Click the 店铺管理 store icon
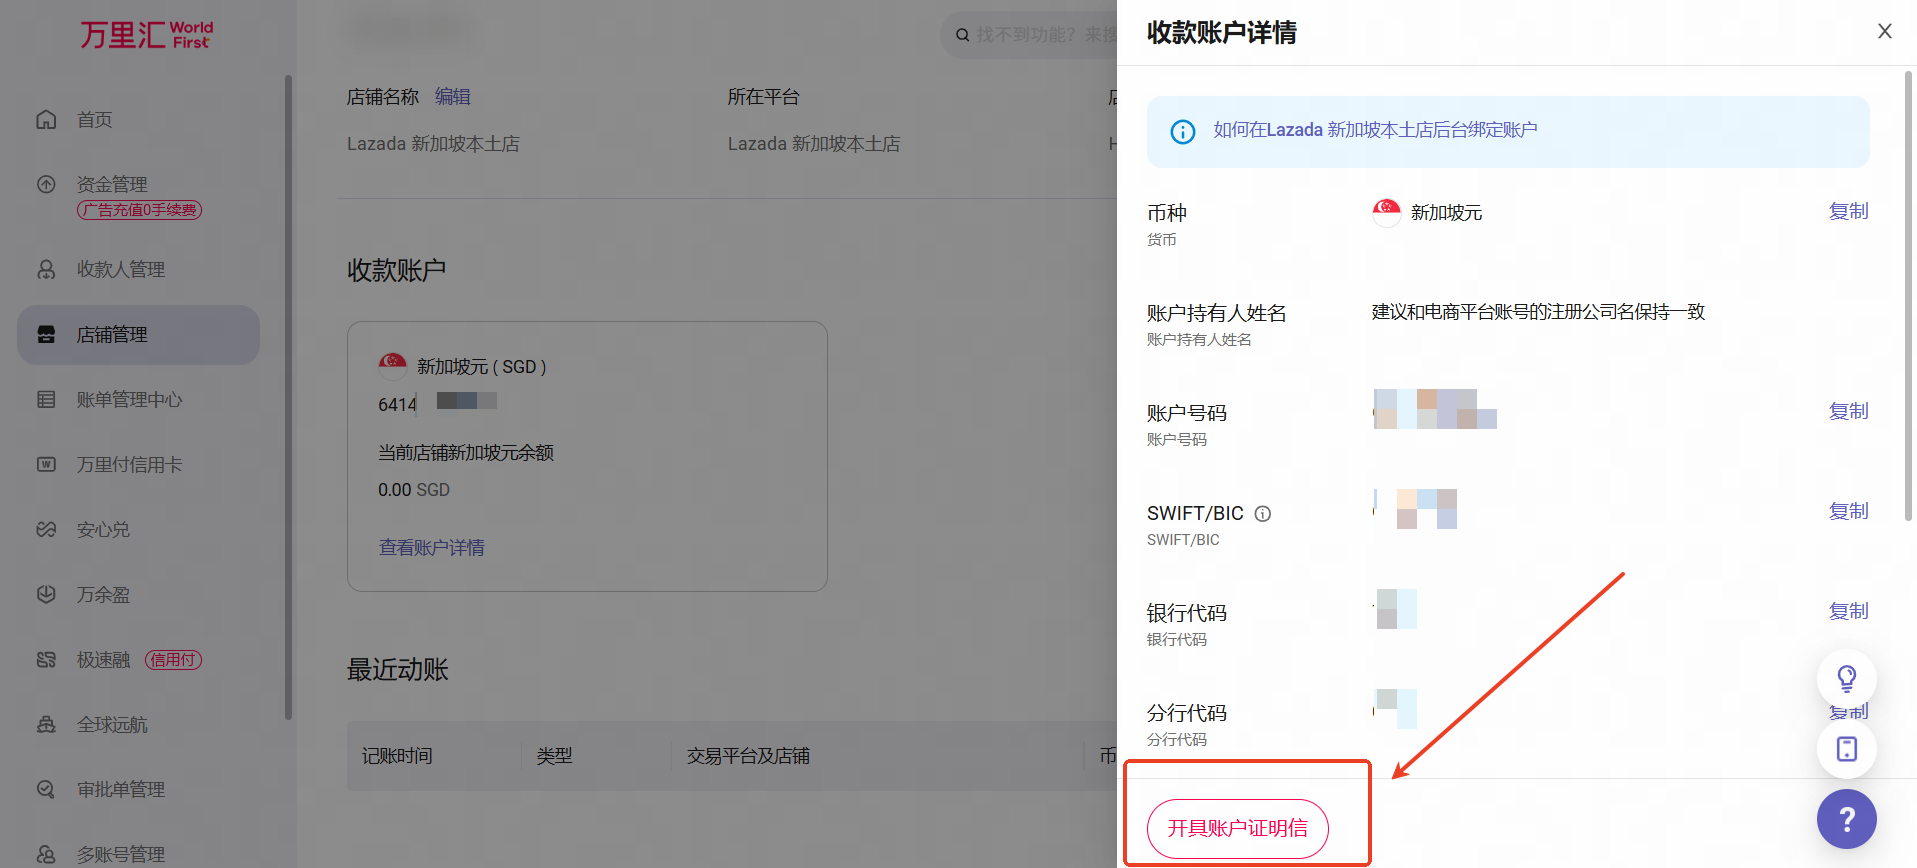Viewport: 1917px width, 868px height. (x=46, y=334)
